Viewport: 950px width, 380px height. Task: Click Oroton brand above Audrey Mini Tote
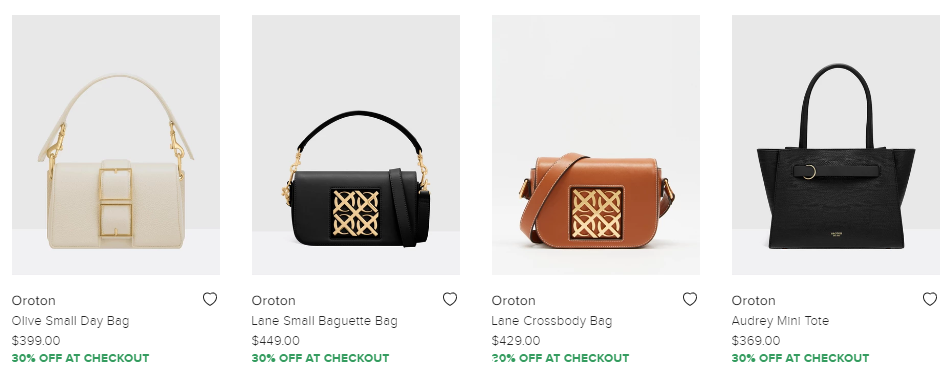(753, 301)
